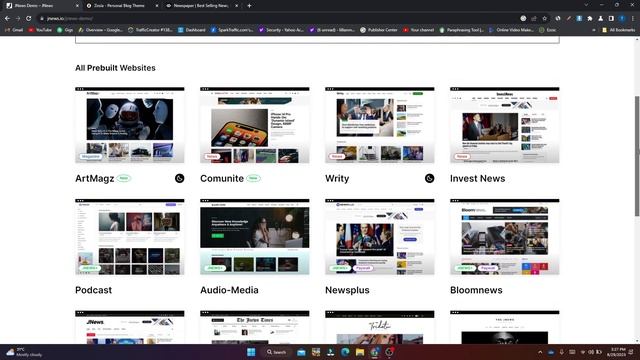The image size is (640, 360).
Task: Open the All Bookmarks folder
Action: tap(618, 30)
